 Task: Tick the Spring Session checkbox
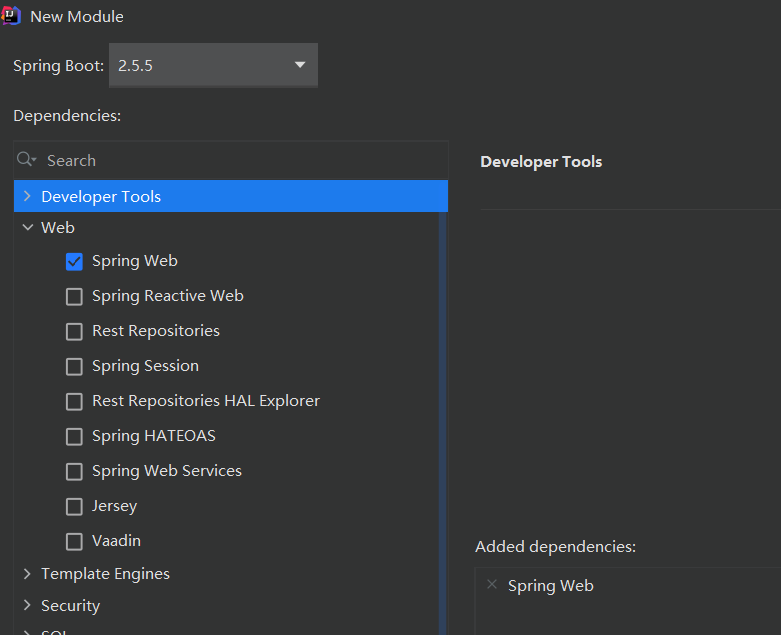74,366
